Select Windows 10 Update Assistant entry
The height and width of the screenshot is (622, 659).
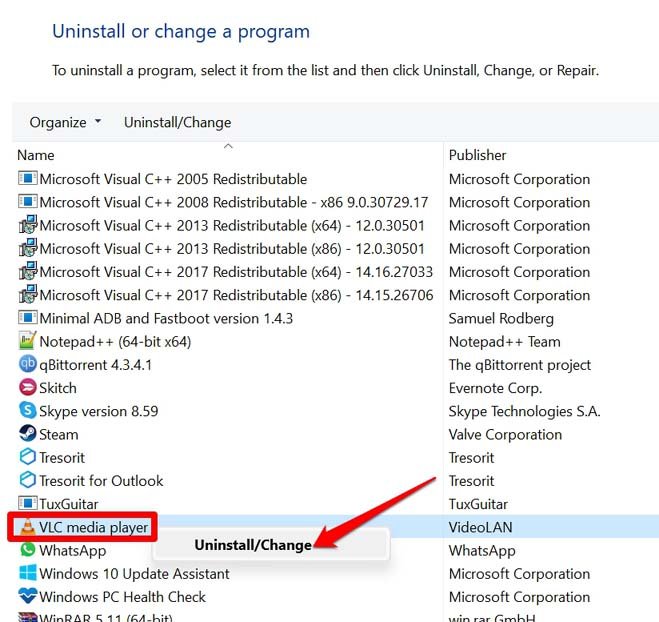(x=134, y=574)
